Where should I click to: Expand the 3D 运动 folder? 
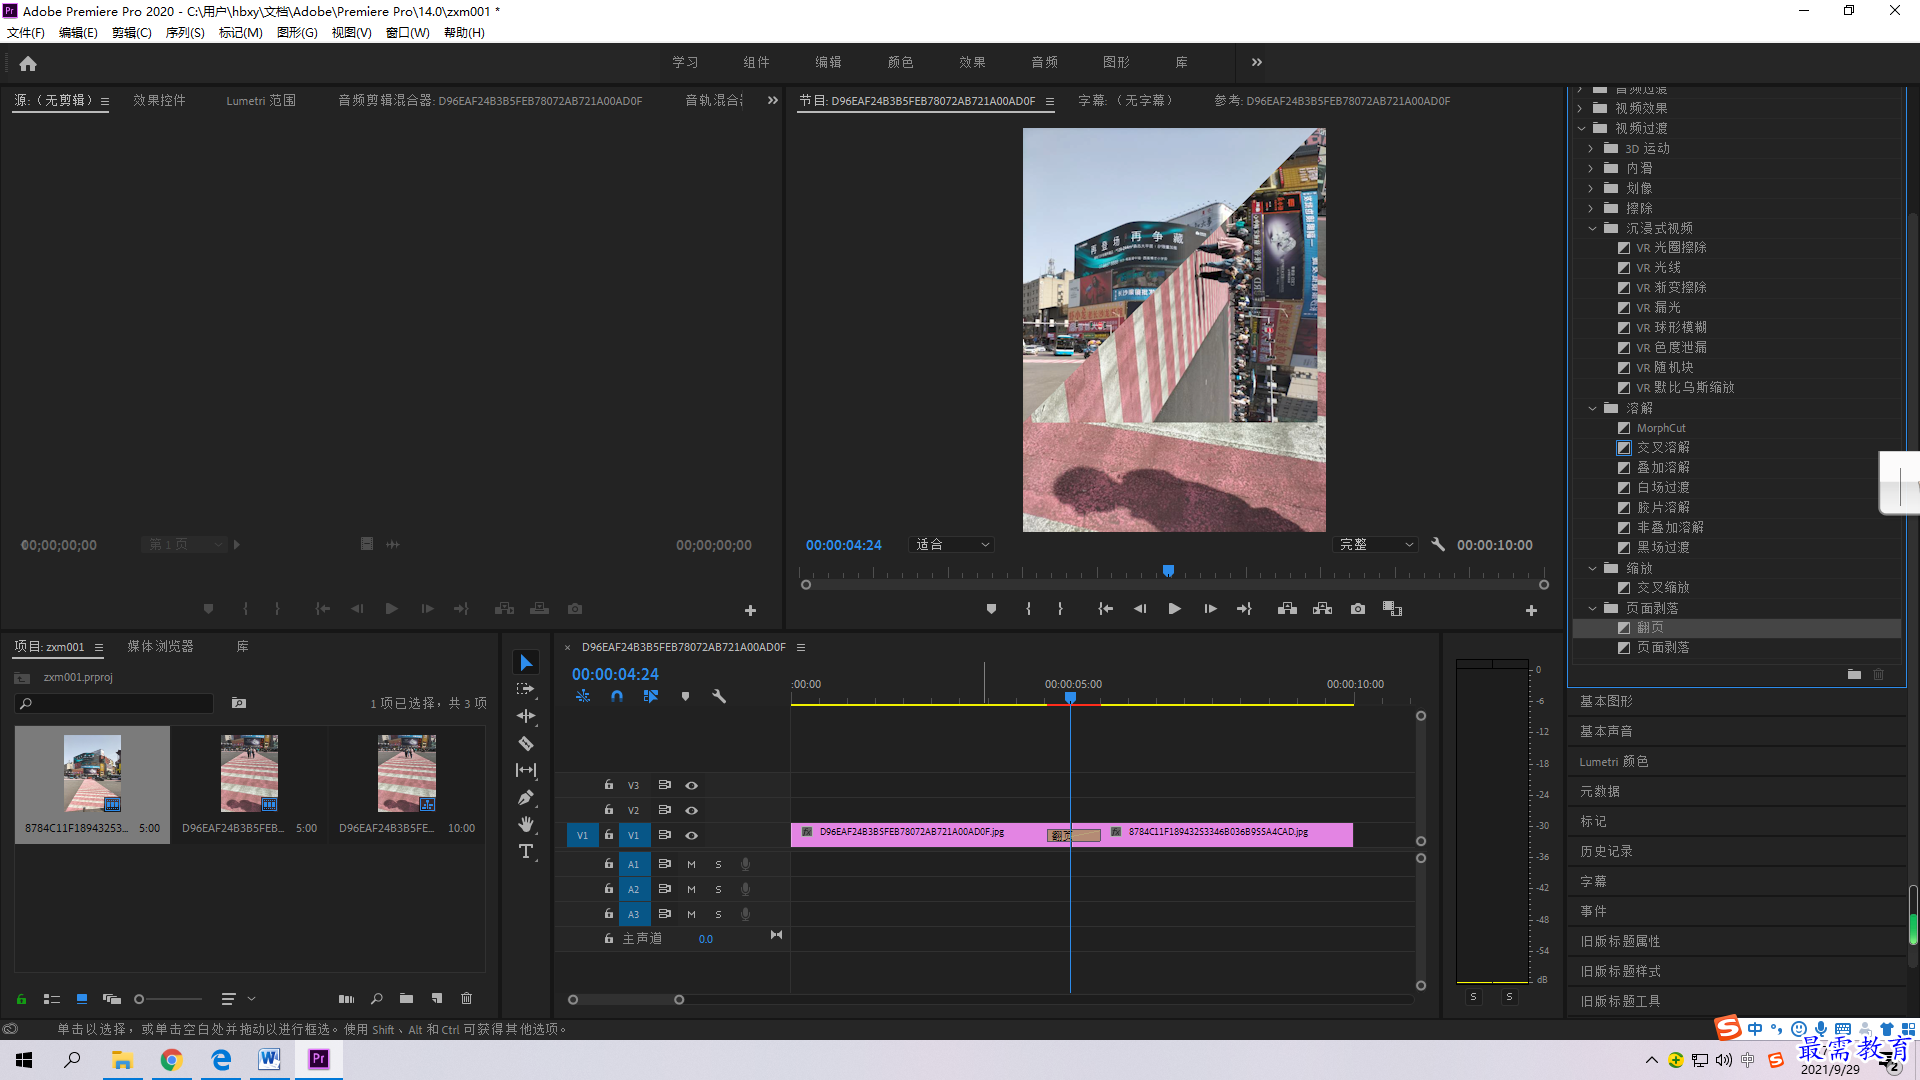pyautogui.click(x=1591, y=148)
